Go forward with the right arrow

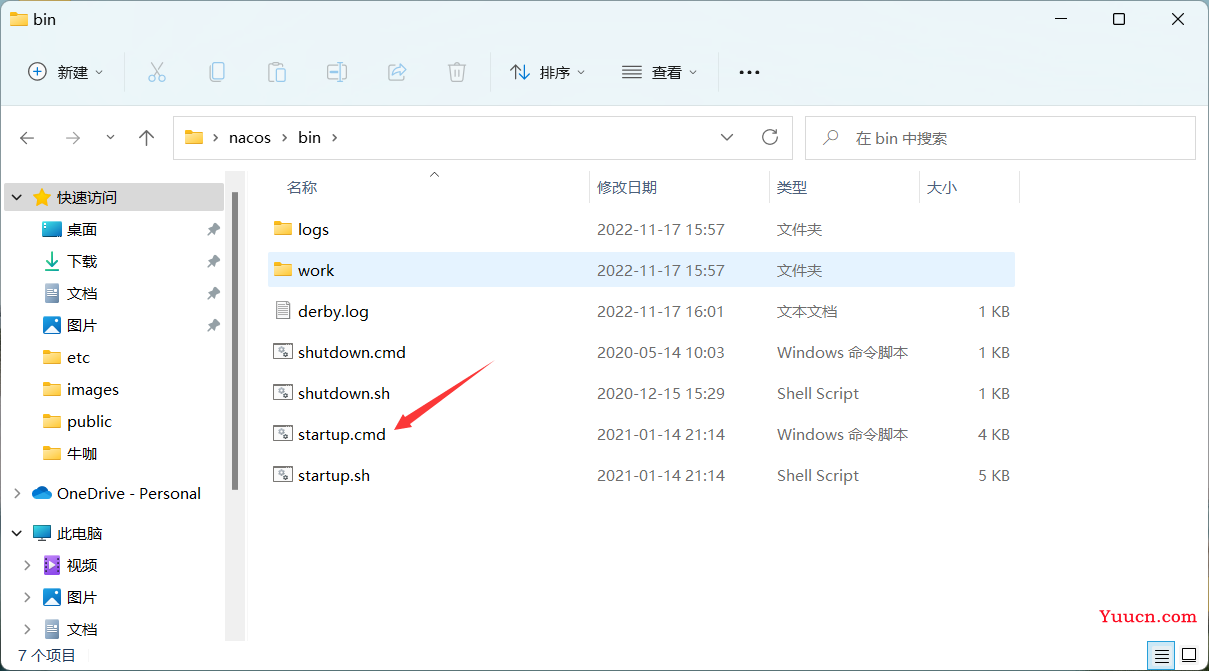[x=72, y=138]
